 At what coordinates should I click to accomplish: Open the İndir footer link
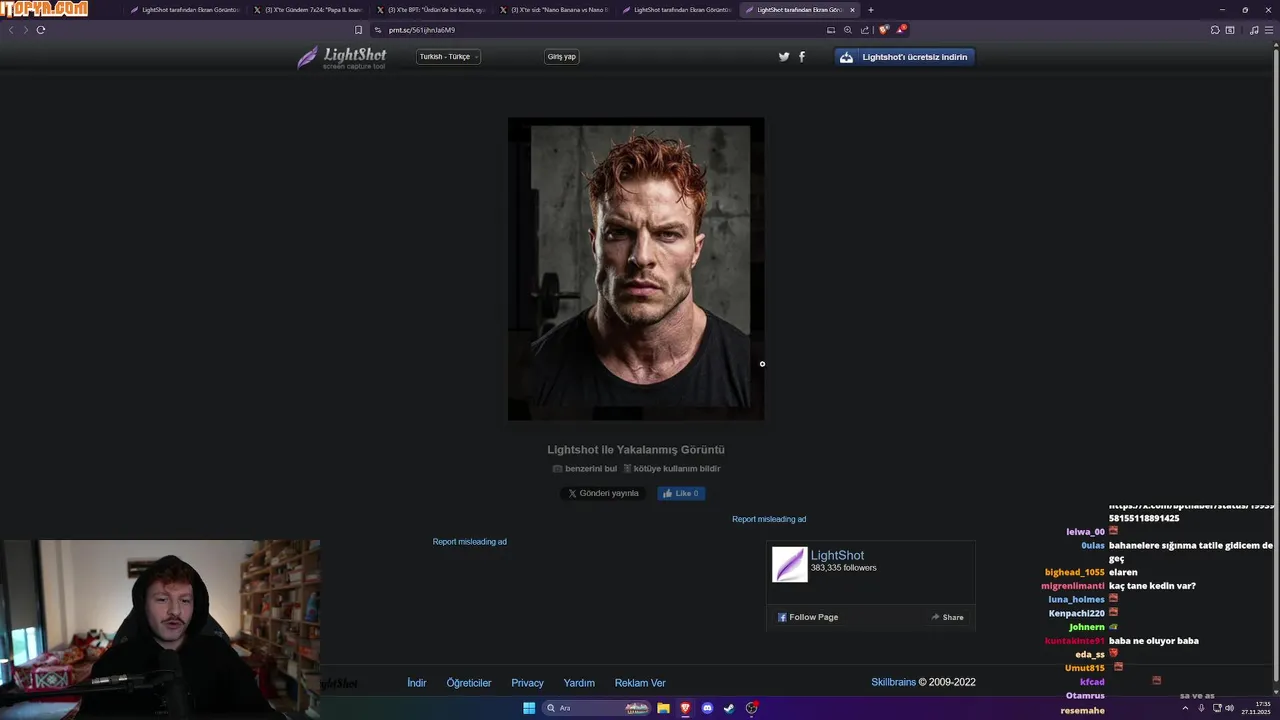417,683
